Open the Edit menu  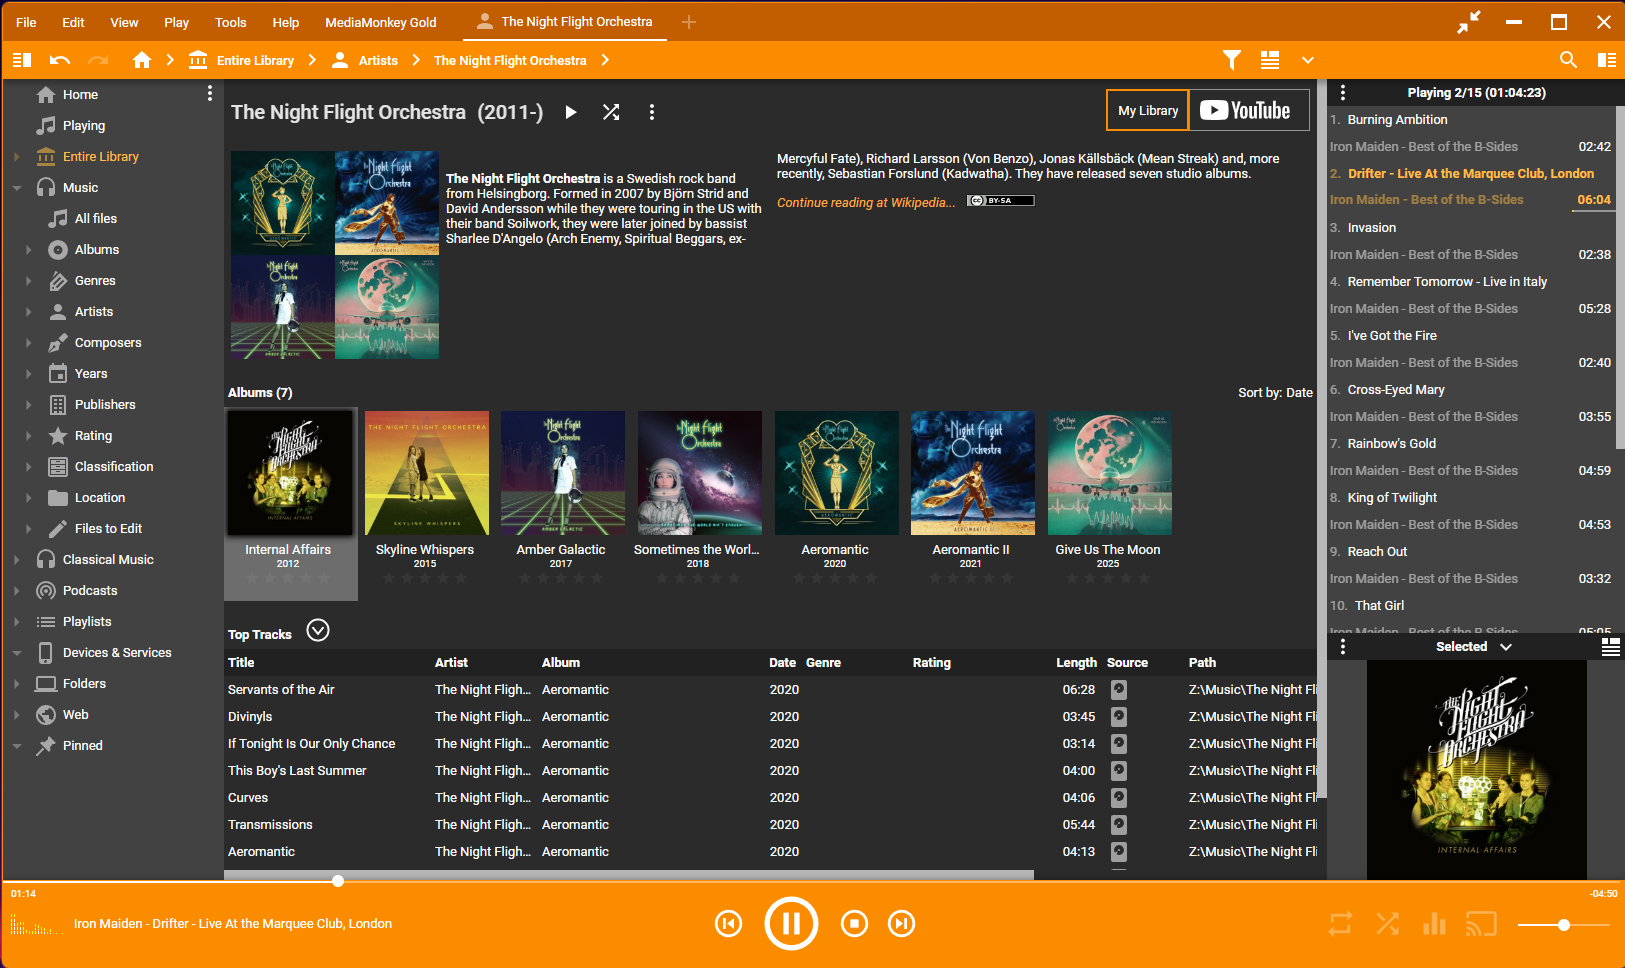tap(73, 22)
